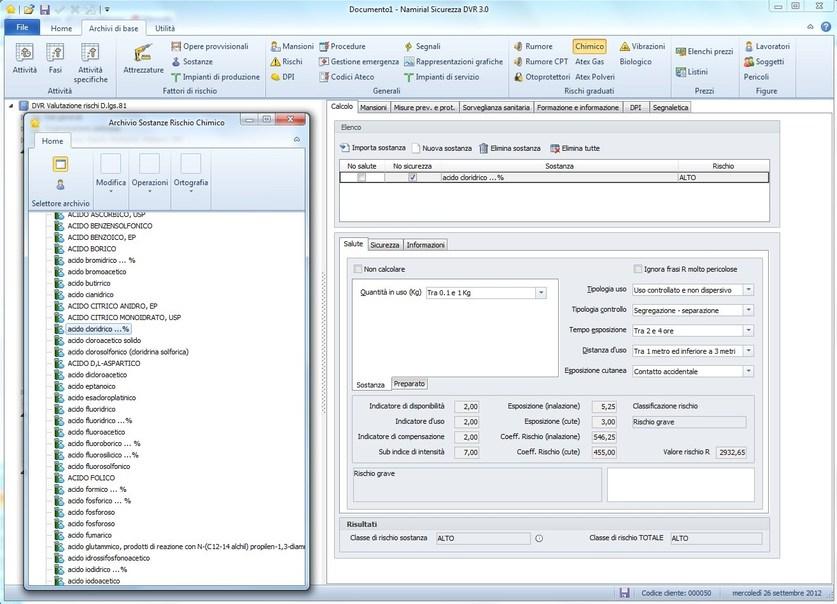Viewport: 837px width, 604px height.
Task: Open Elenchi prezzi from the ribbon
Action: pyautogui.click(x=703, y=51)
